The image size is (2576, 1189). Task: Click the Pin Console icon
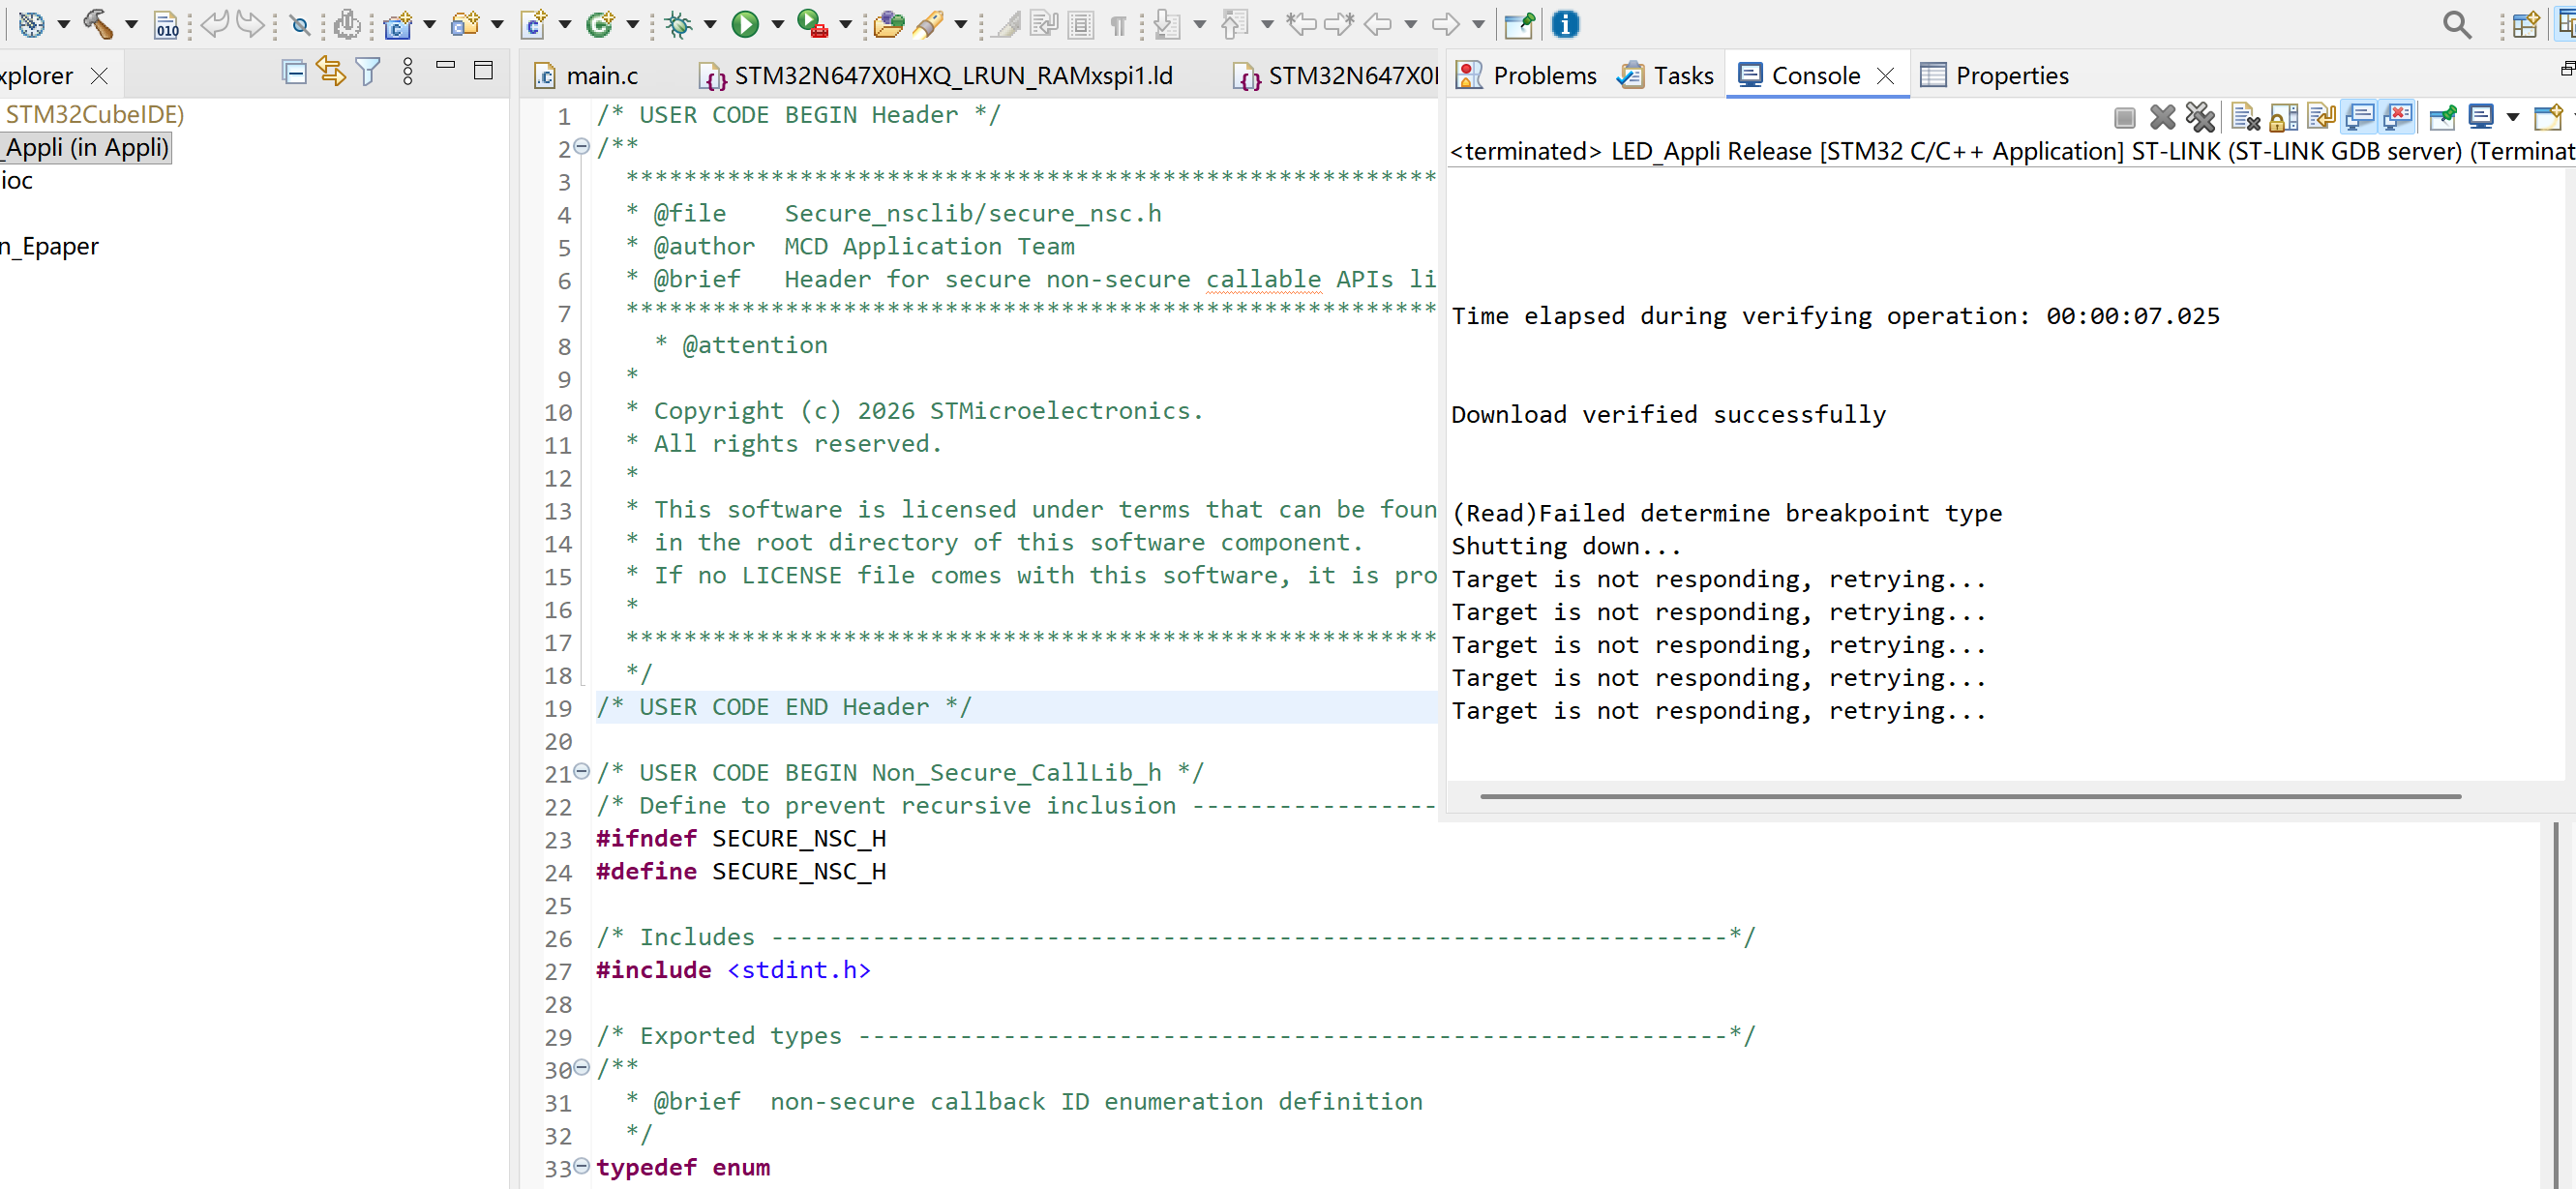(2442, 118)
